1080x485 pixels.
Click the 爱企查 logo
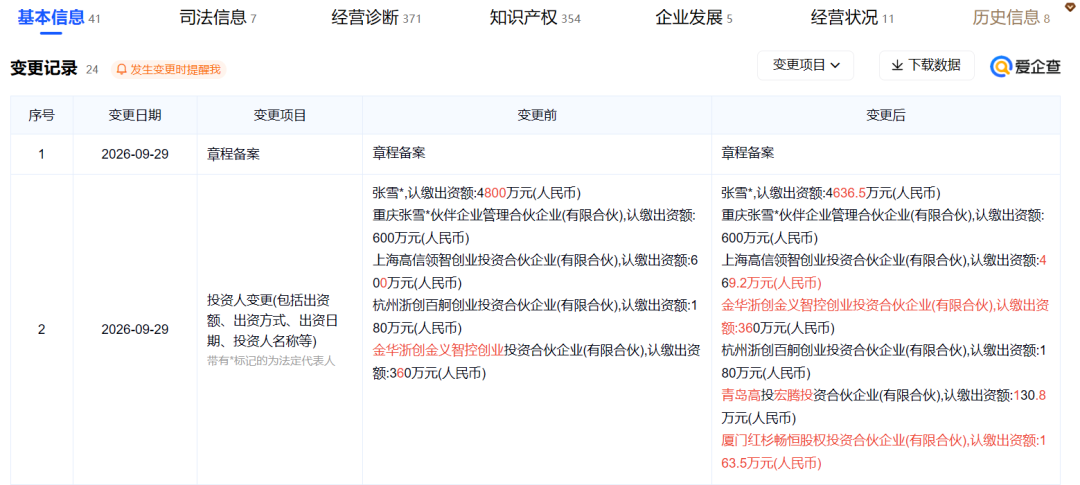click(x=1026, y=66)
